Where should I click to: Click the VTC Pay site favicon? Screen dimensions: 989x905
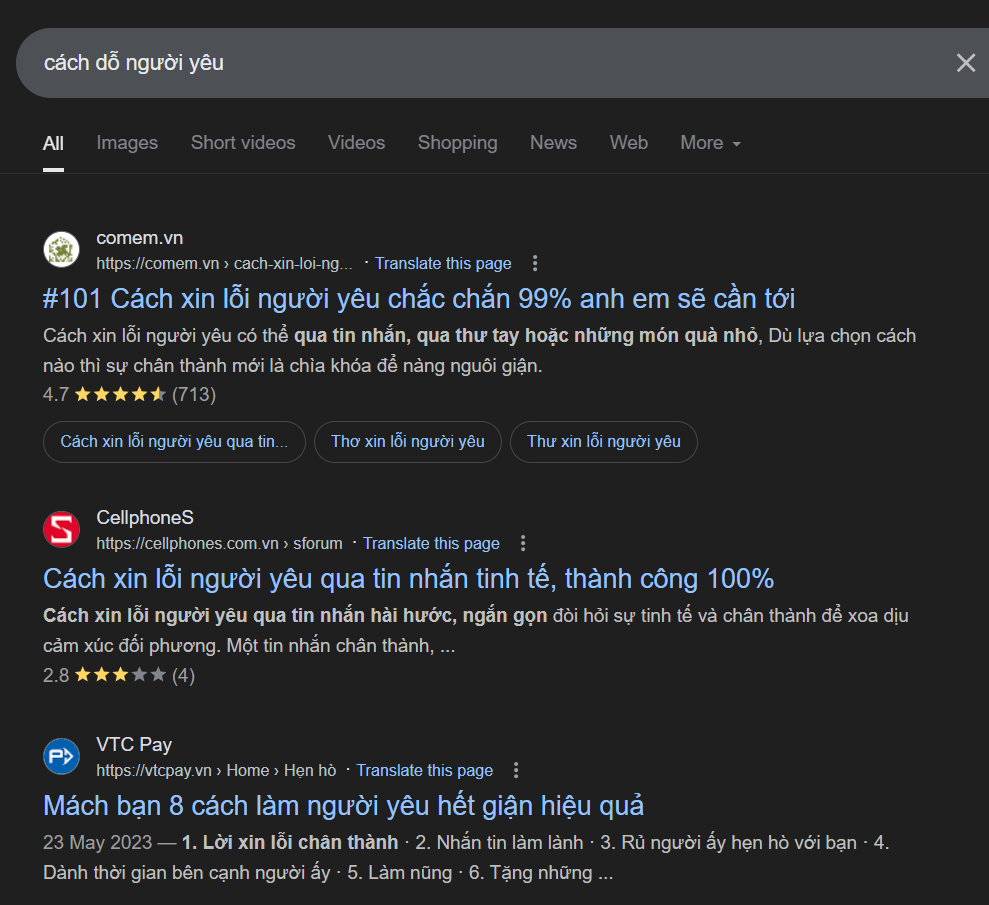pyautogui.click(x=61, y=757)
